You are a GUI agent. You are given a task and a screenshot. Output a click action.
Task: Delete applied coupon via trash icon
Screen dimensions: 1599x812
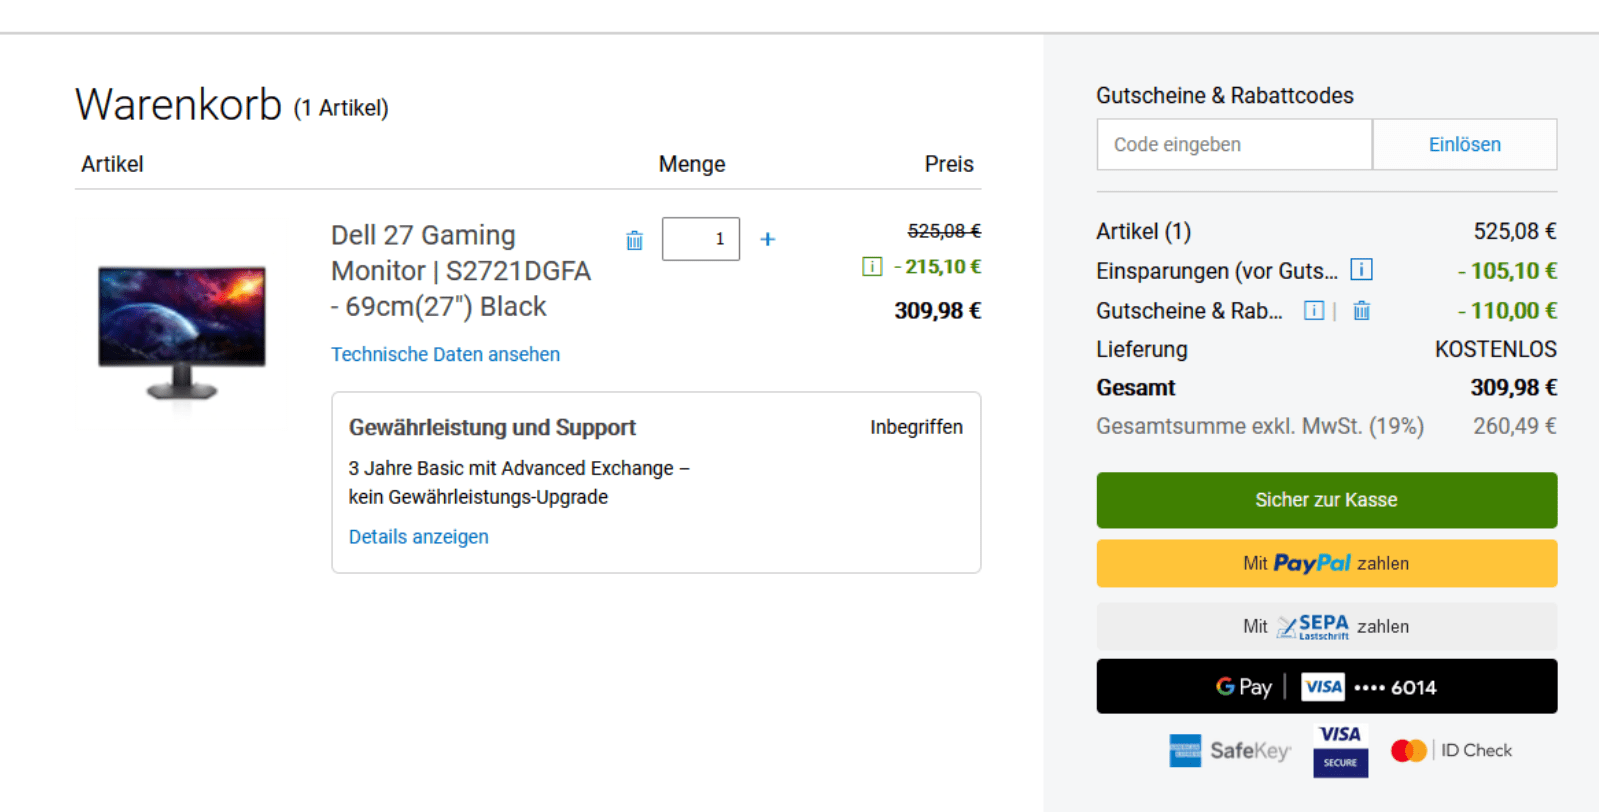point(1361,310)
